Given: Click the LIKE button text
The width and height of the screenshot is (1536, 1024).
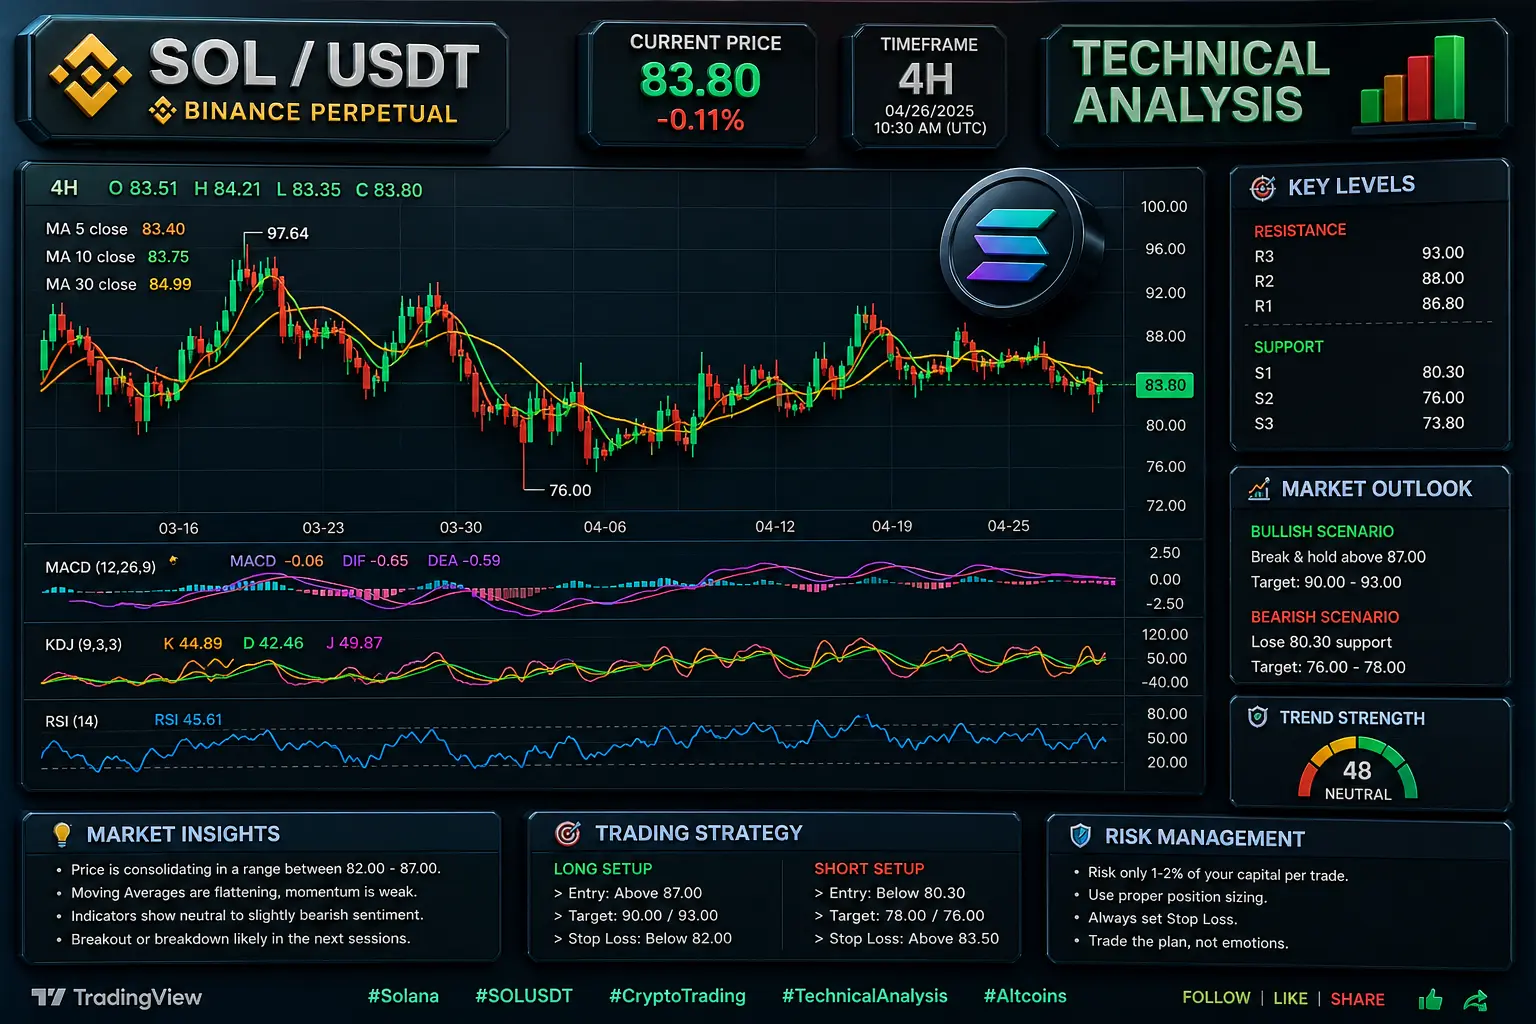Looking at the screenshot, I should click(x=1290, y=998).
